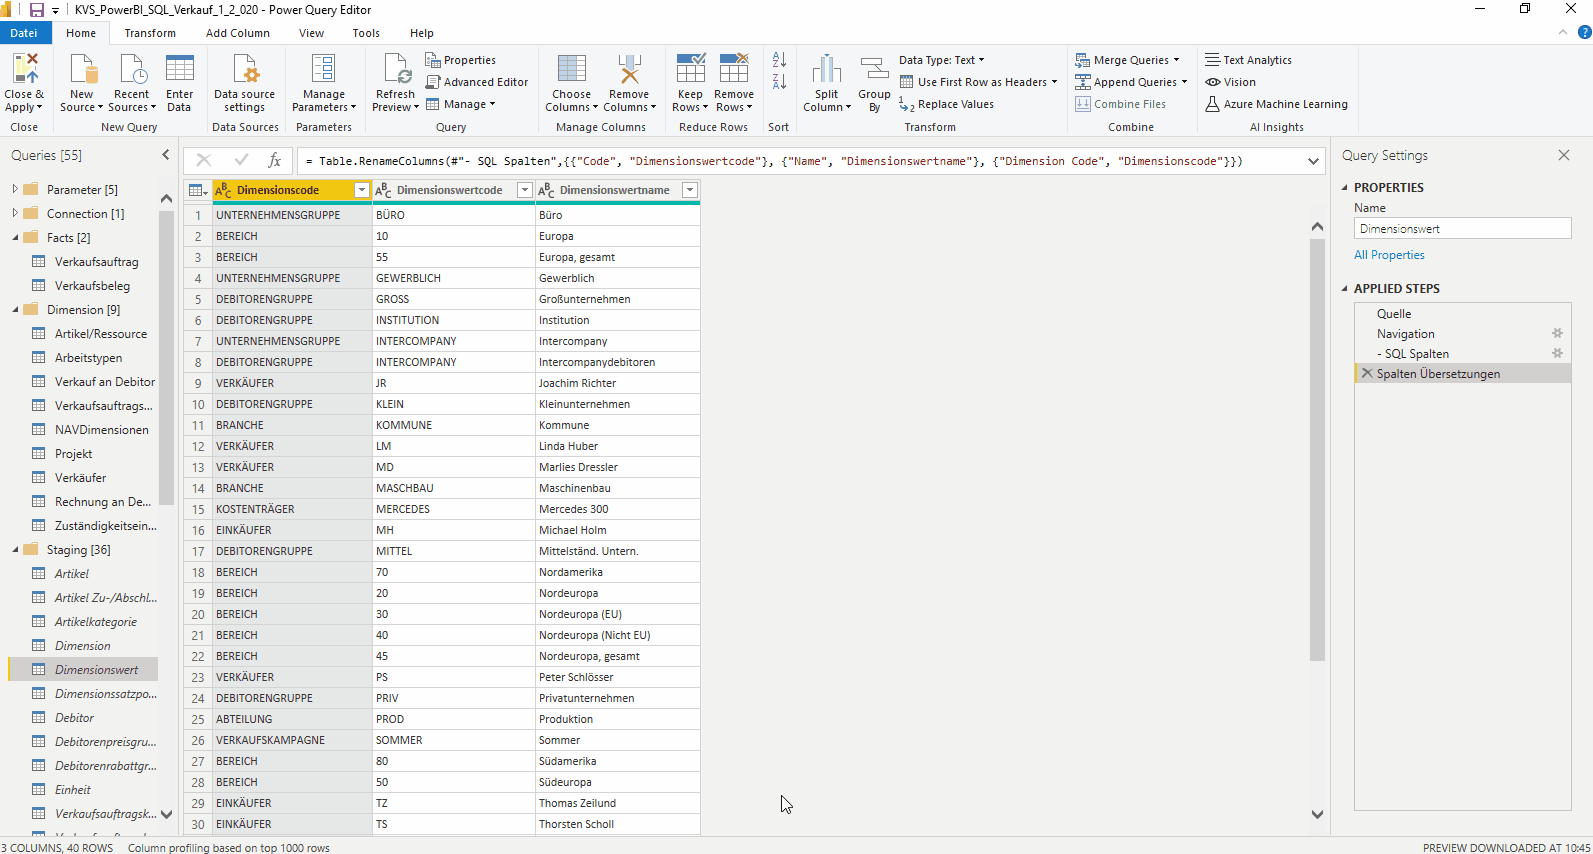This screenshot has width=1593, height=854.
Task: Click the fx formula button
Action: coord(274,160)
